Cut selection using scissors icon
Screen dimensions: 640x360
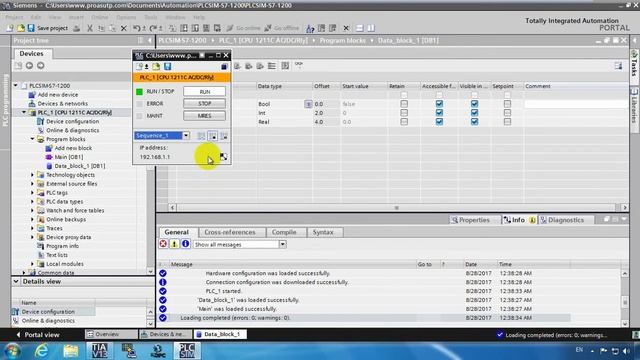coord(90,28)
